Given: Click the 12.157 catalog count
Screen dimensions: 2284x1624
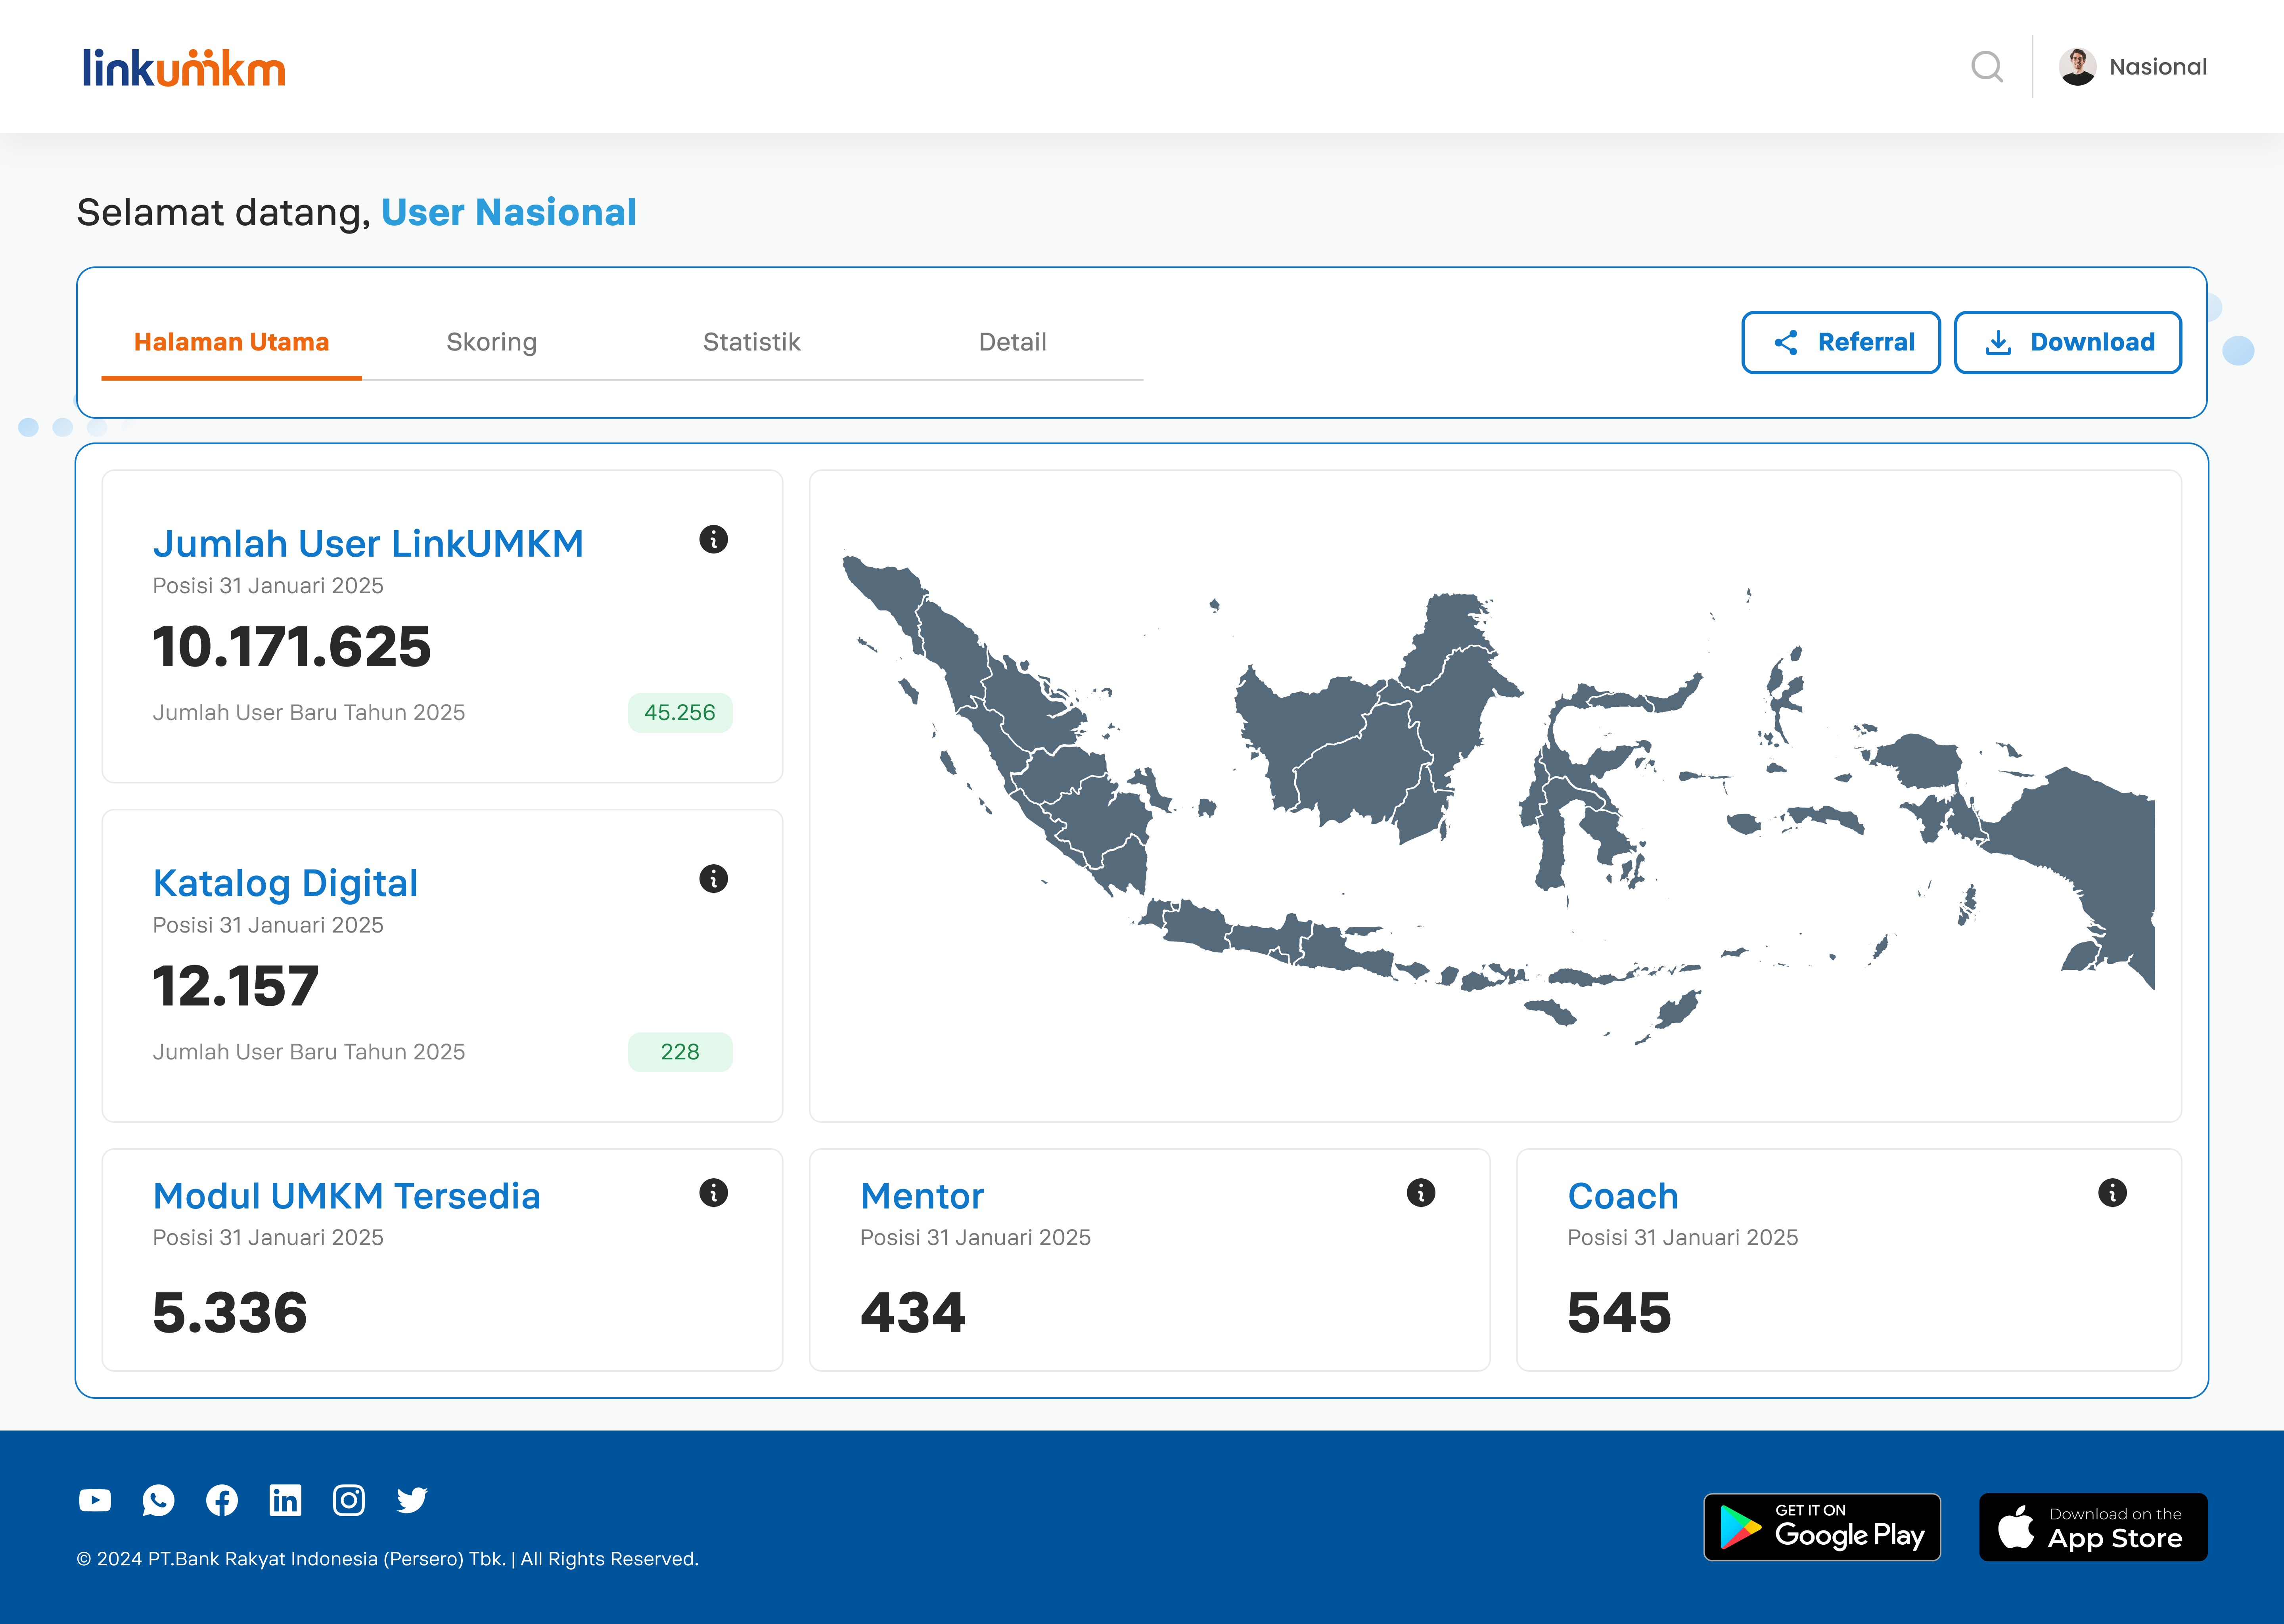Looking at the screenshot, I should (x=236, y=986).
